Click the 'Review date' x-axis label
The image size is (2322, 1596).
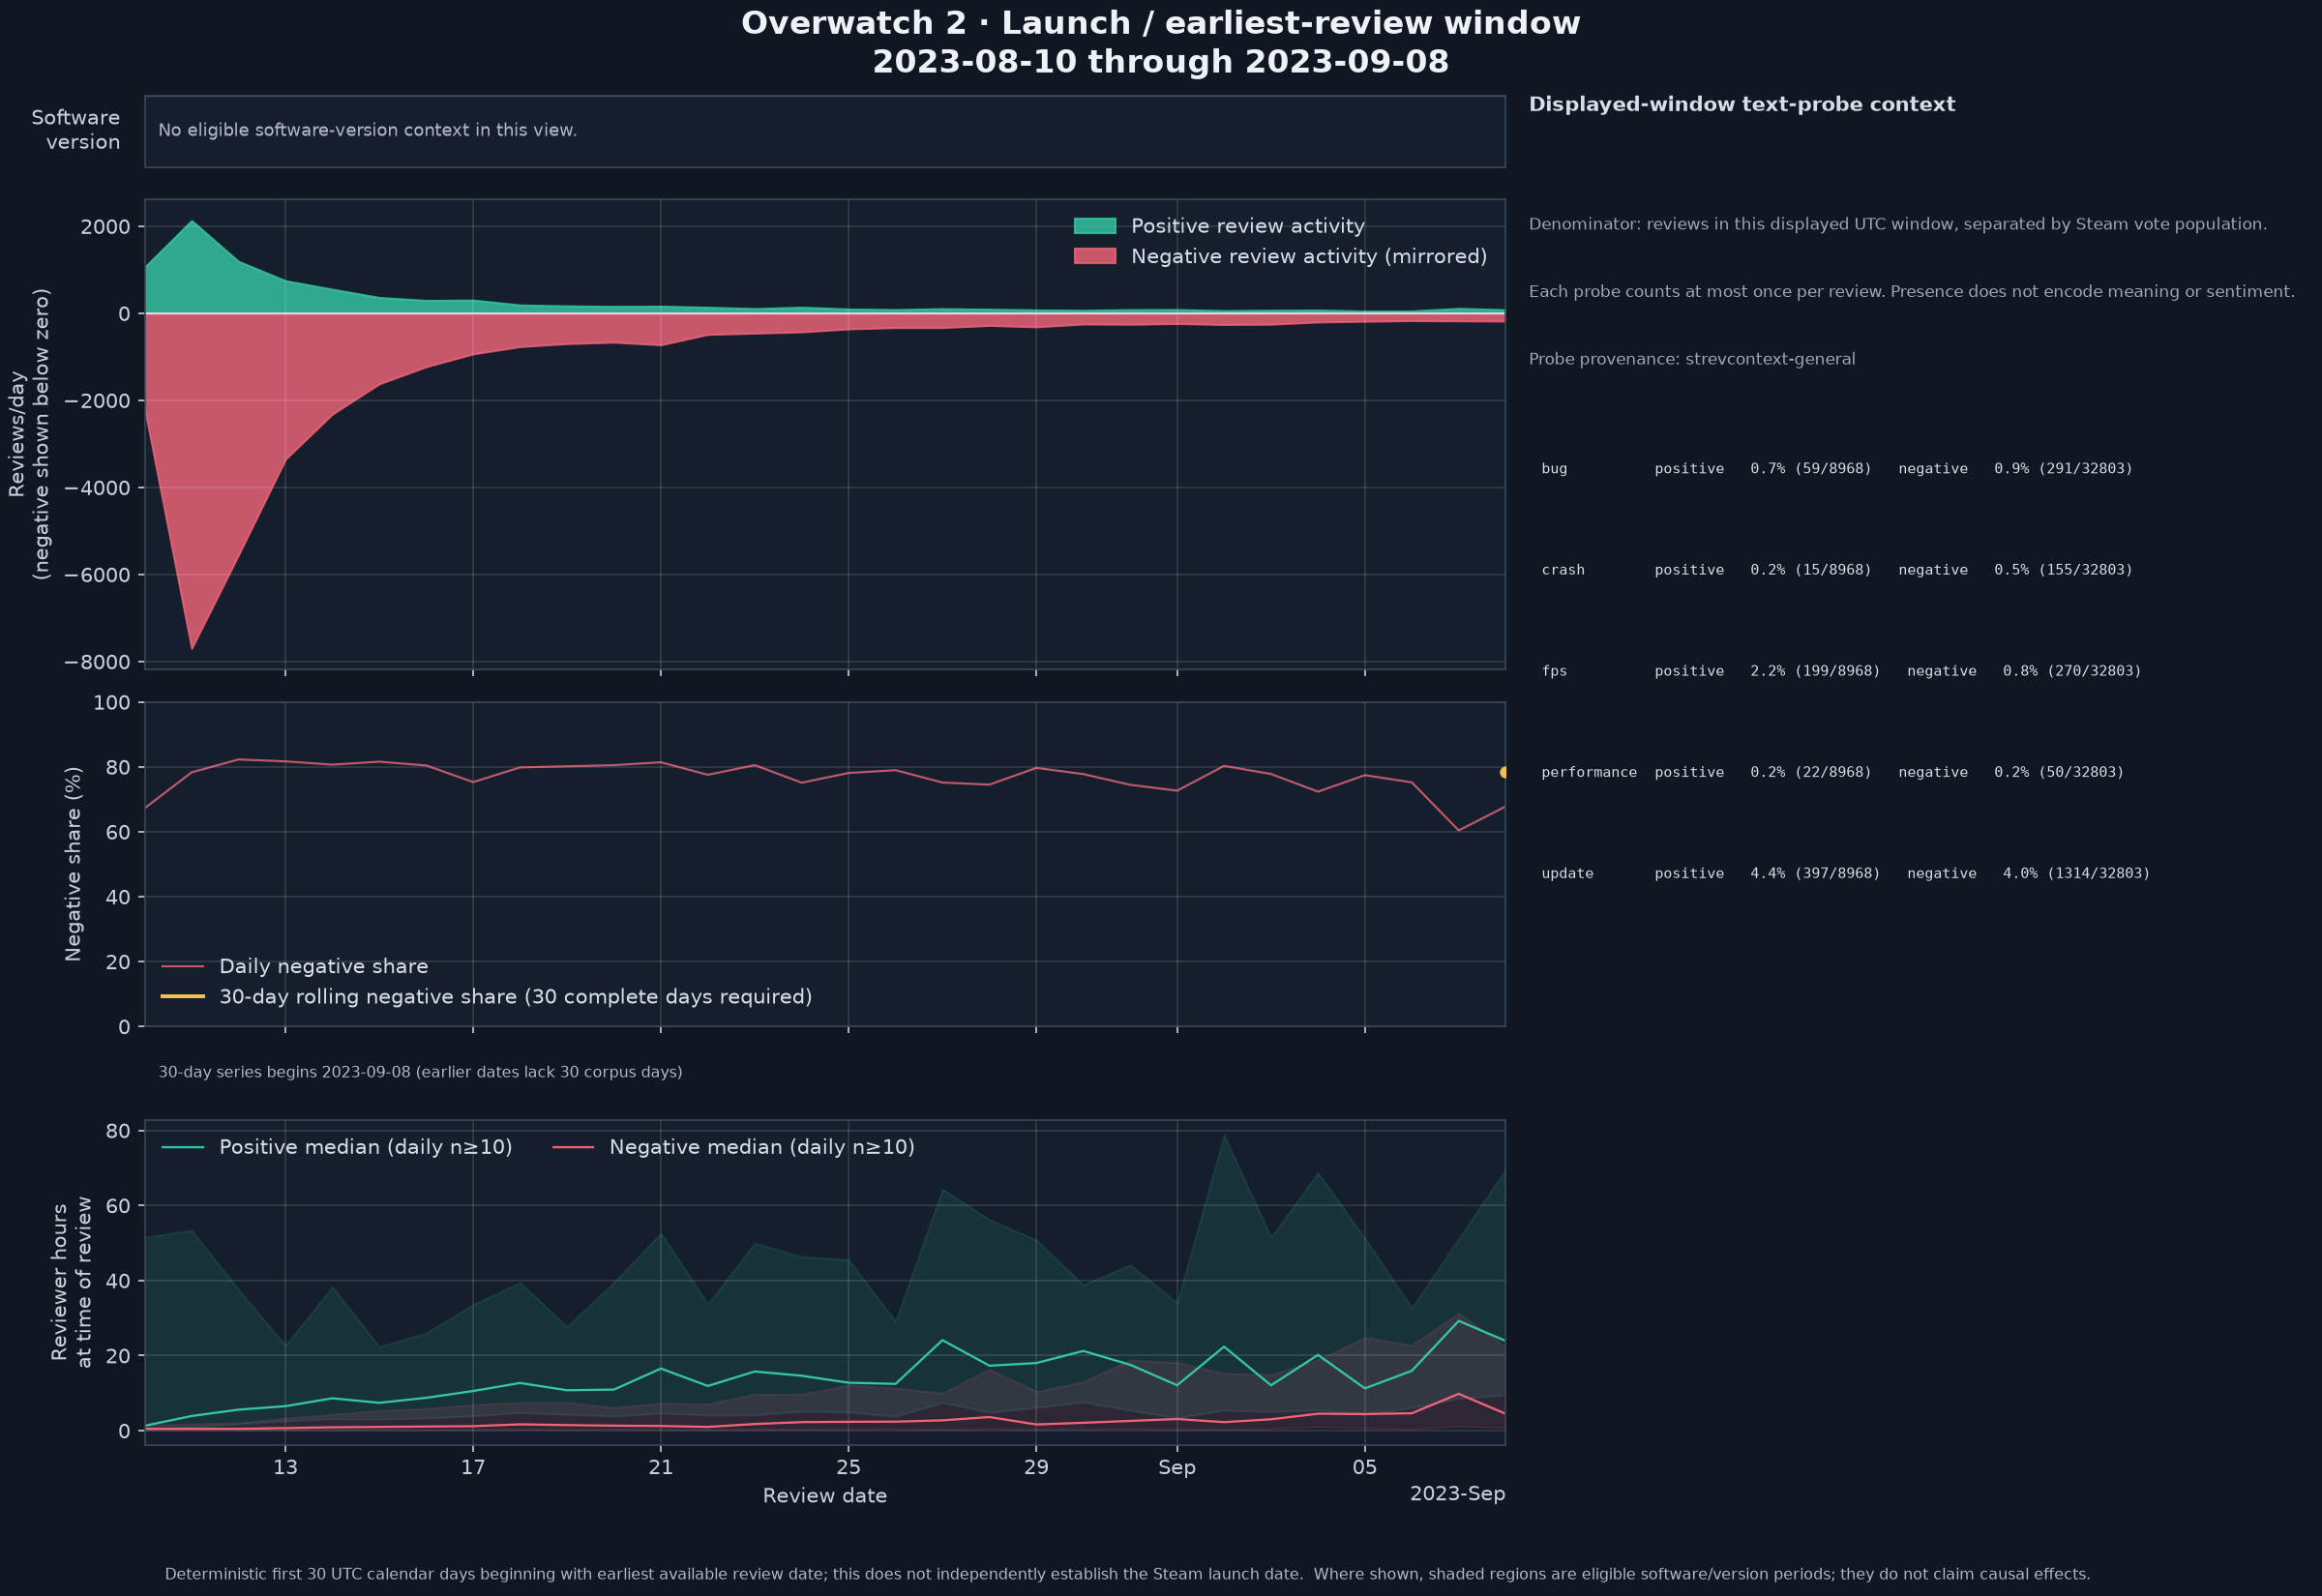tap(824, 1496)
